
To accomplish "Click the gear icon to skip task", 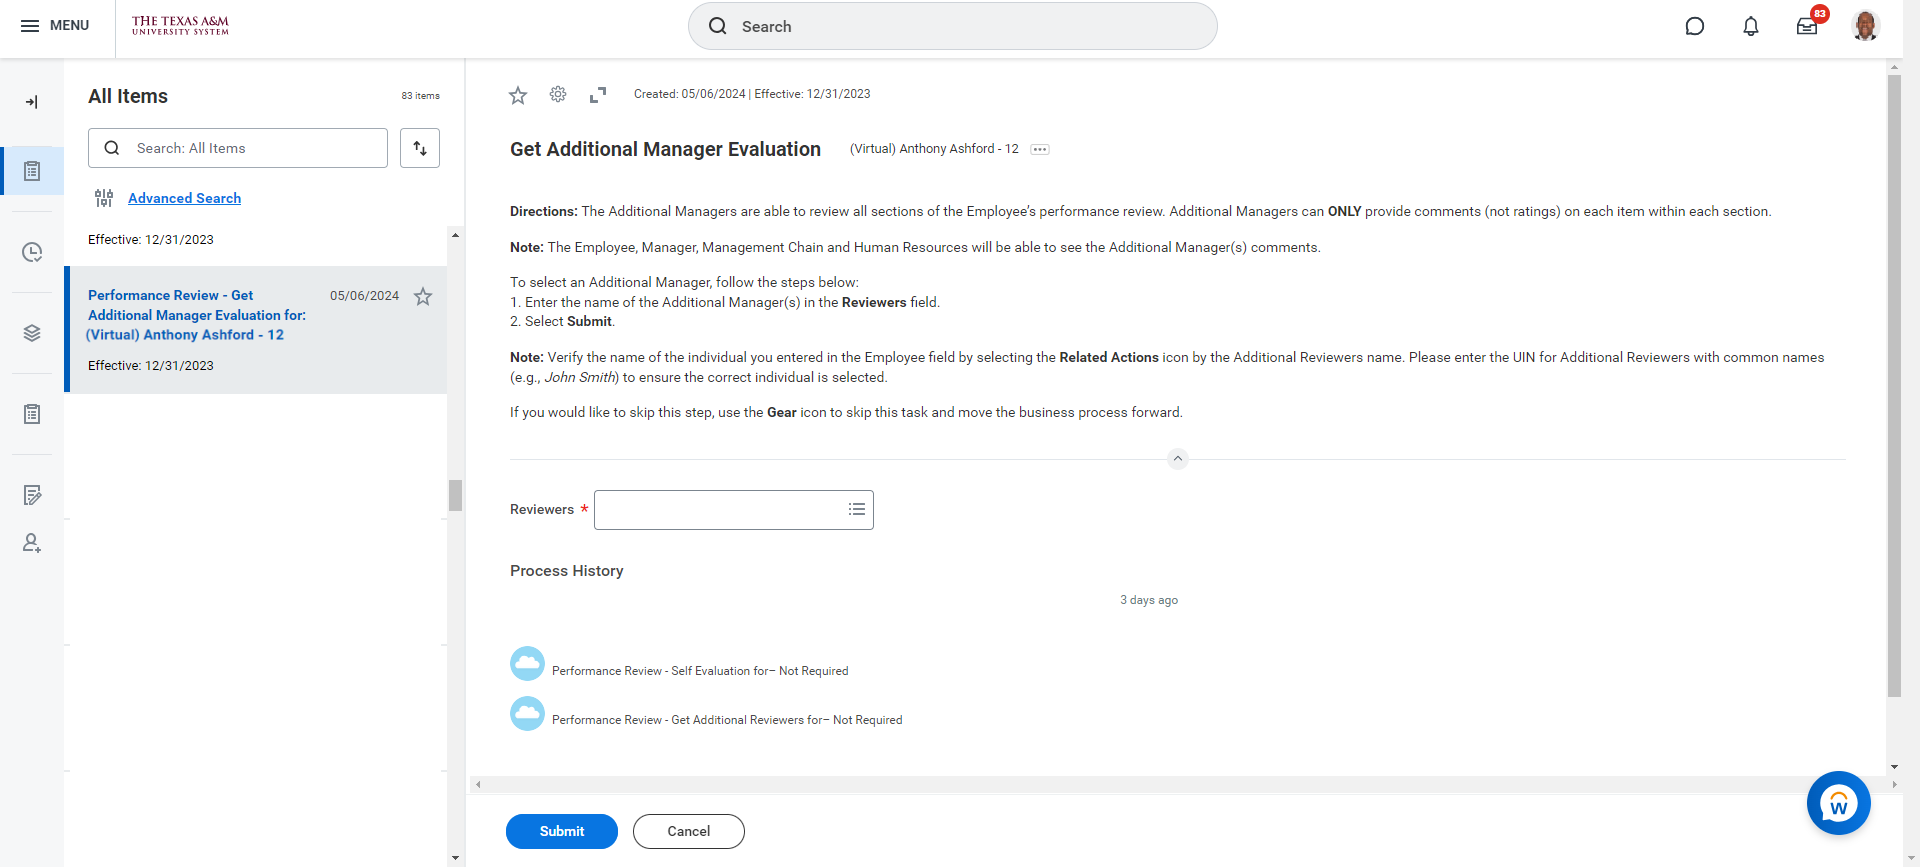I will point(558,94).
